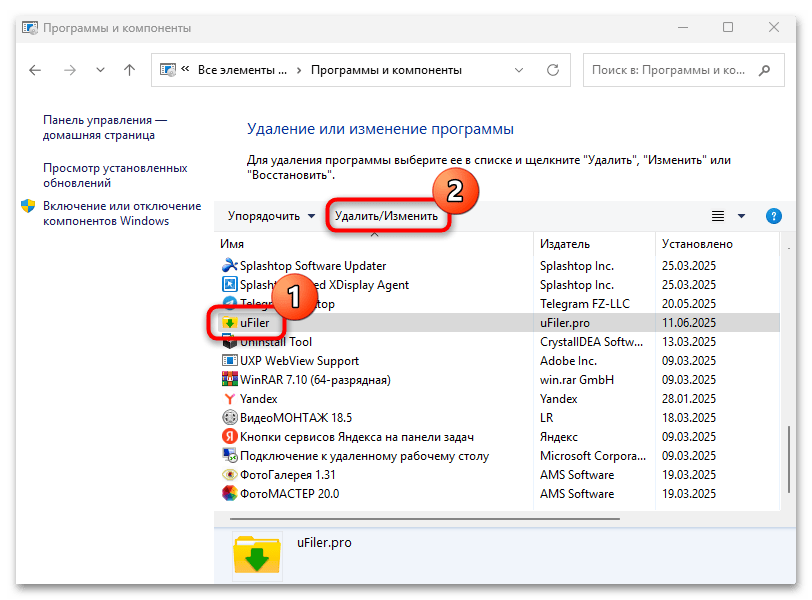The image size is (812, 600).
Task: Click install date 28.01.2025
Action: point(688,399)
